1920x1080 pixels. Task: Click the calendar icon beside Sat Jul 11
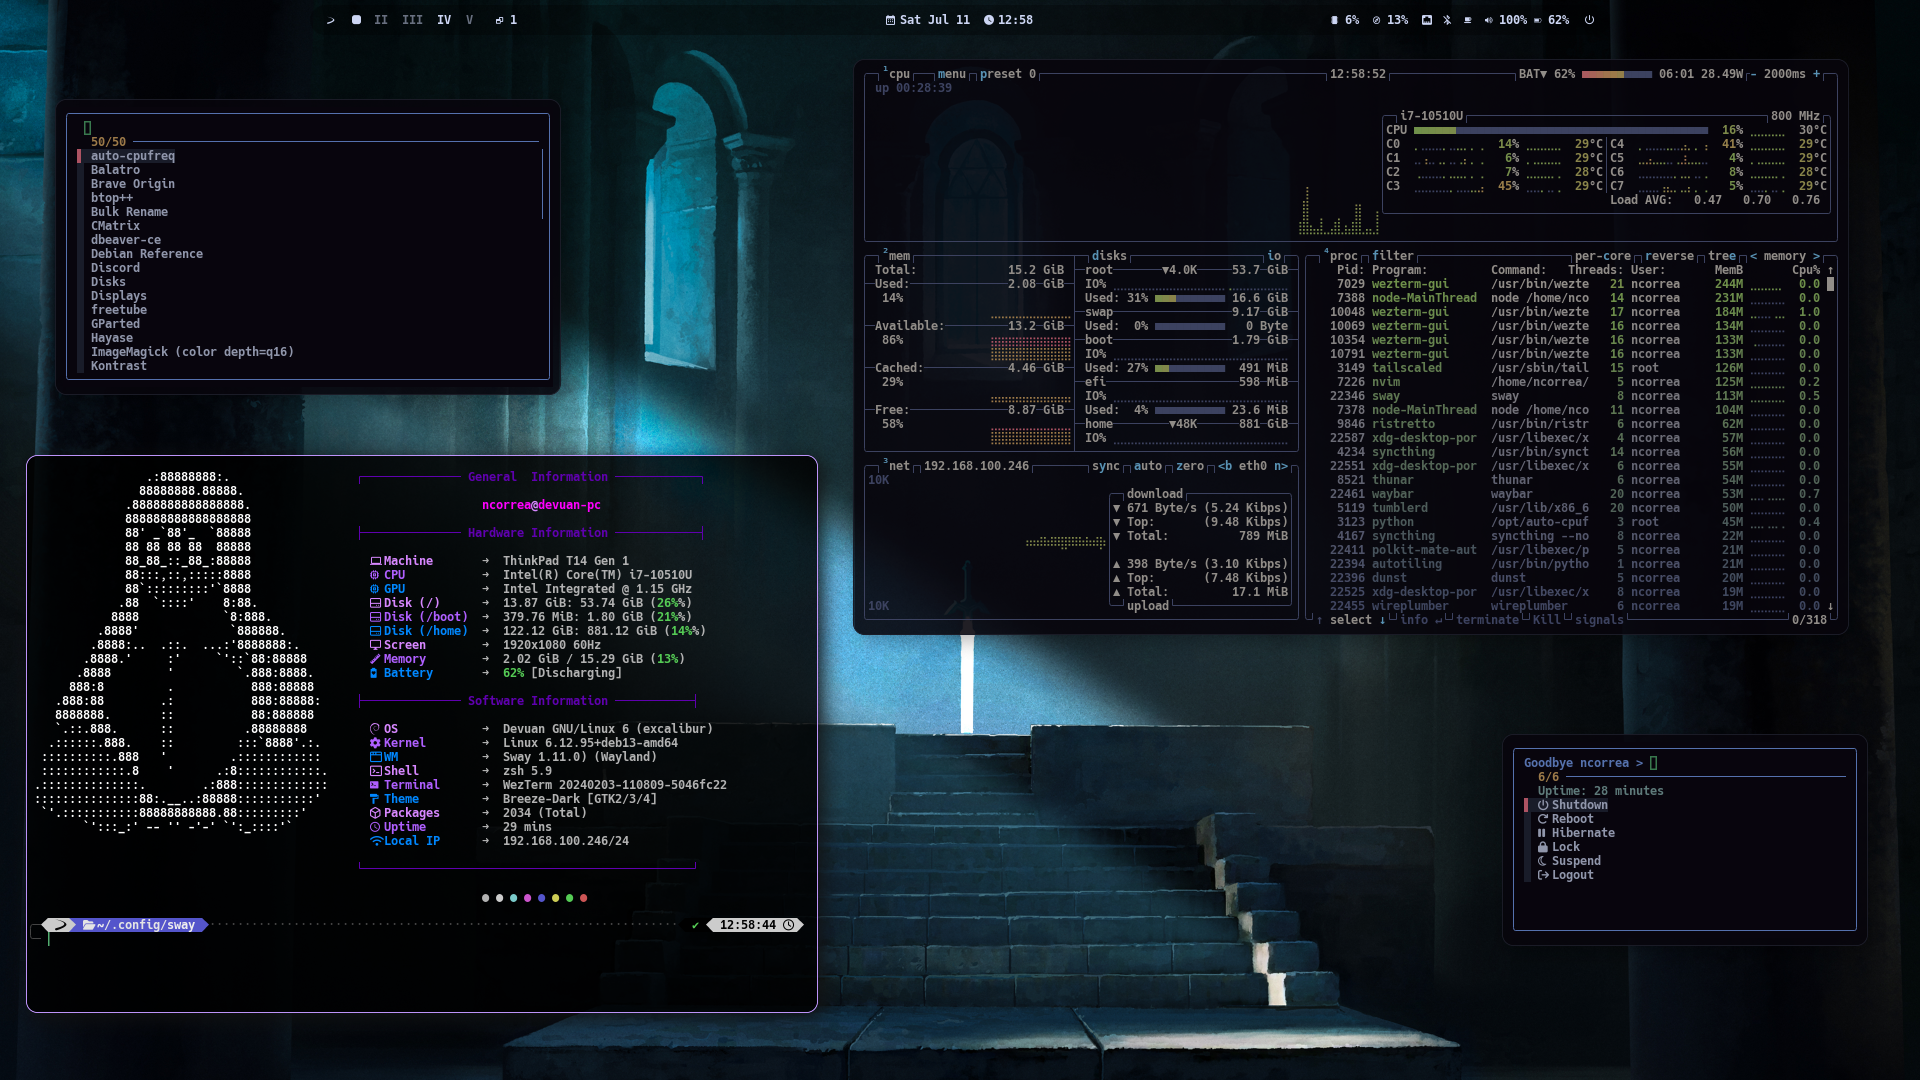[x=890, y=20]
